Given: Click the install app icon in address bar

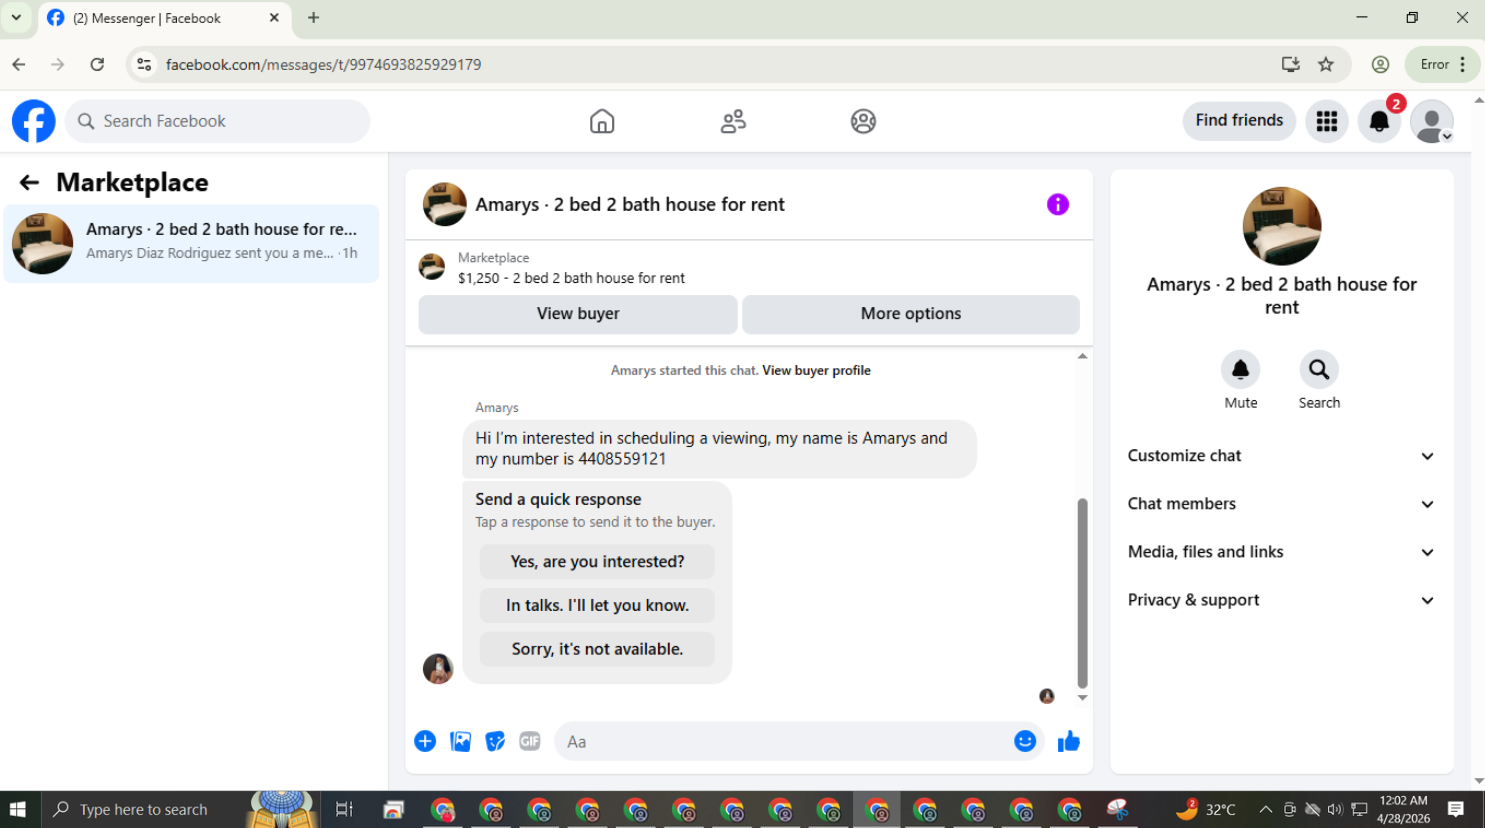Looking at the screenshot, I should 1291,64.
